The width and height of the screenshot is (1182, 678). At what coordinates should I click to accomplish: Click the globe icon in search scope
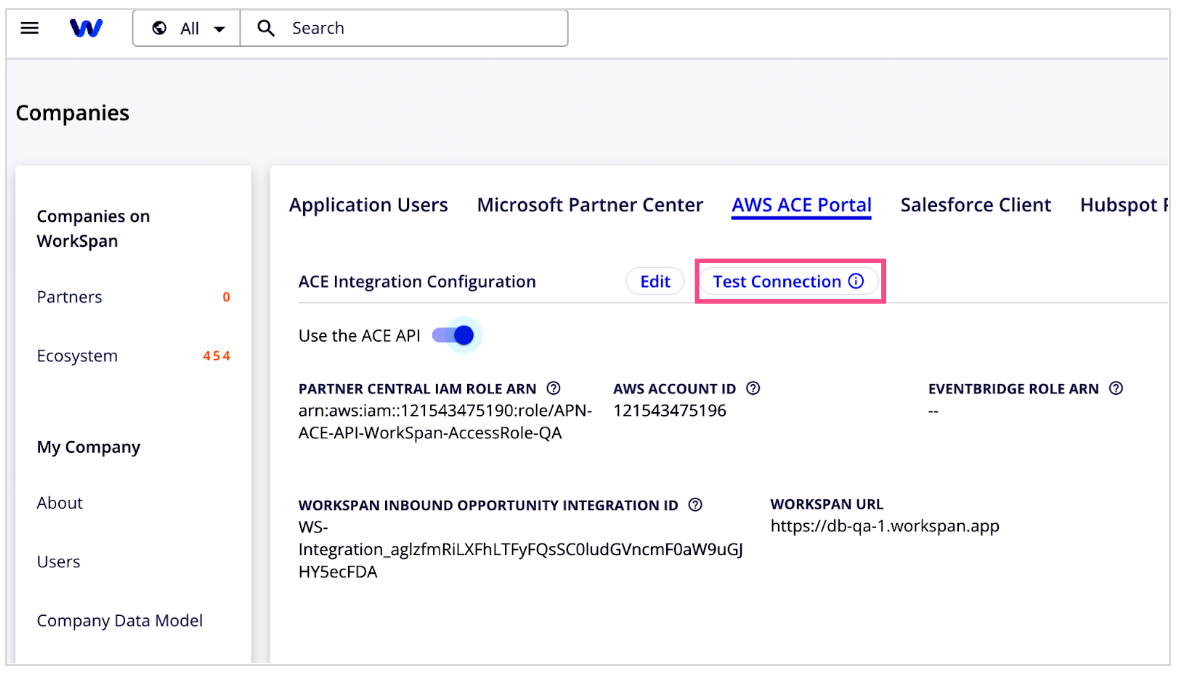[x=159, y=29]
